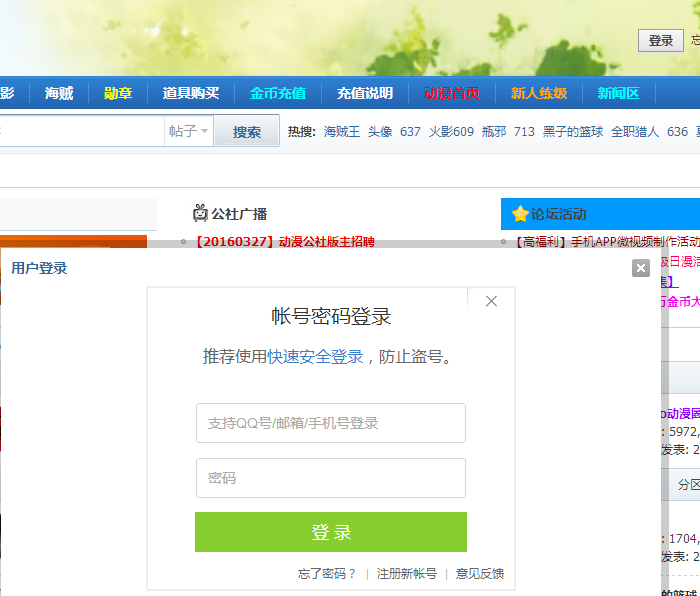Click the 注册新帐号 link
The height and width of the screenshot is (596, 700).
407,573
